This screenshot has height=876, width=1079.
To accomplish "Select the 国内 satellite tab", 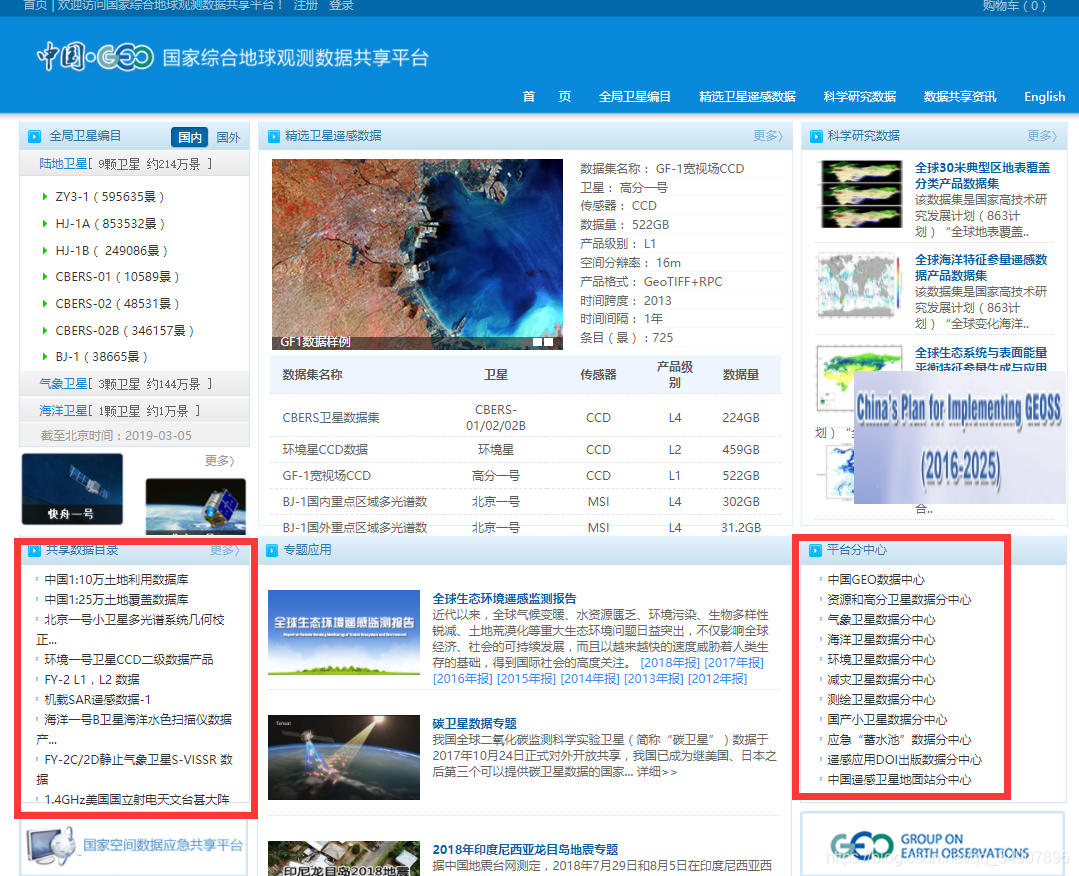I will [x=189, y=137].
